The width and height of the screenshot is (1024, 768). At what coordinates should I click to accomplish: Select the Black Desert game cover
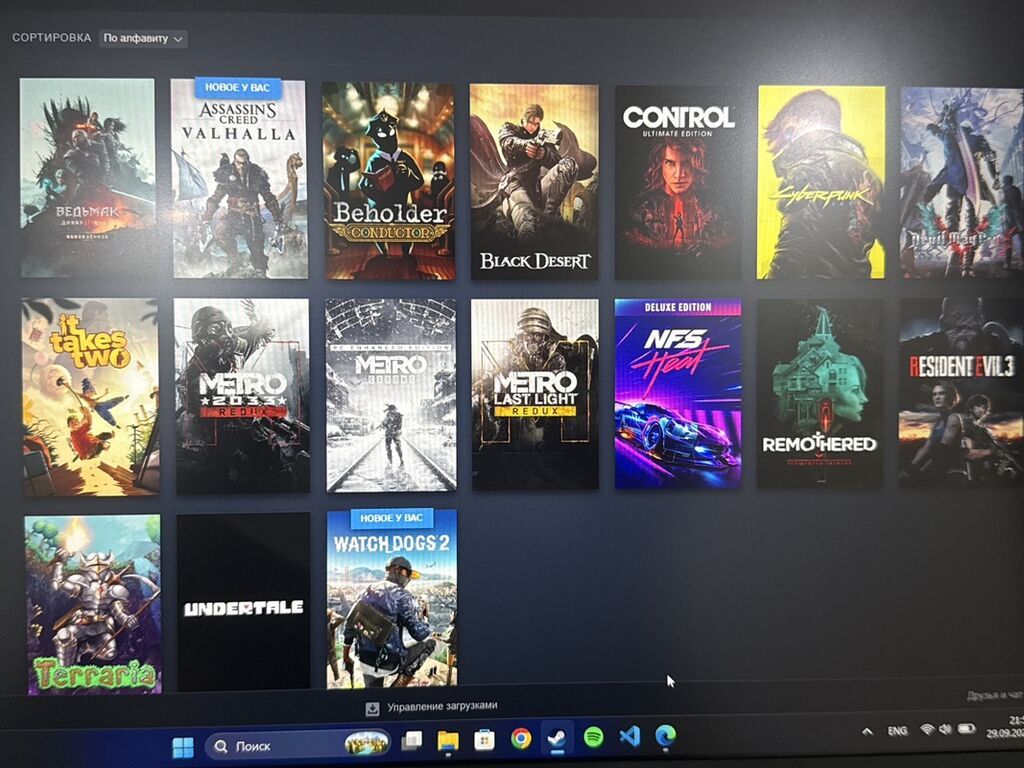point(535,182)
